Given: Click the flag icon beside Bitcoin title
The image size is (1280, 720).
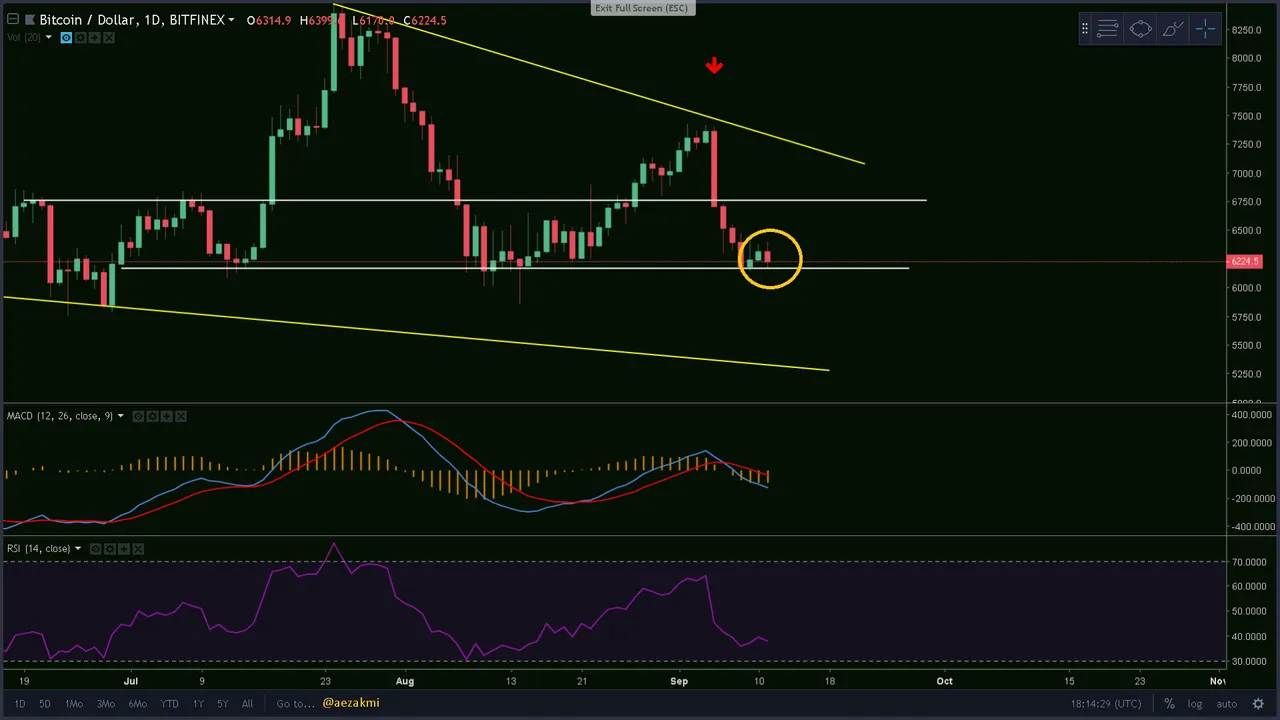Looking at the screenshot, I should (29, 20).
